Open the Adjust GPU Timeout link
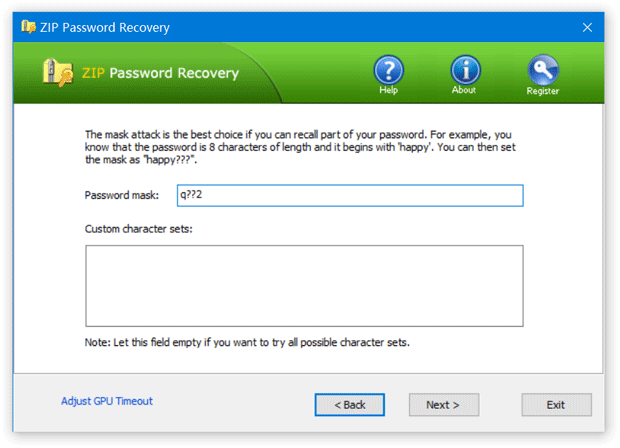Image resolution: width=620 pixels, height=448 pixels. (x=107, y=402)
